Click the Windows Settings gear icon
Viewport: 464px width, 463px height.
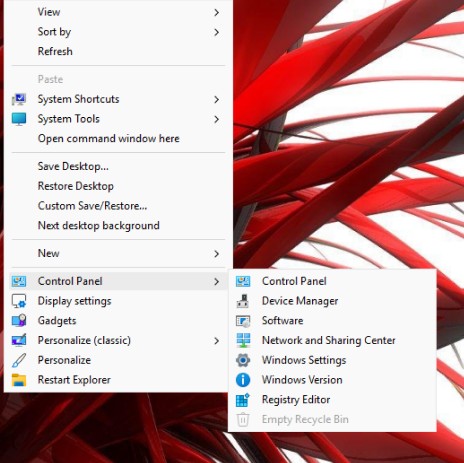tap(243, 360)
